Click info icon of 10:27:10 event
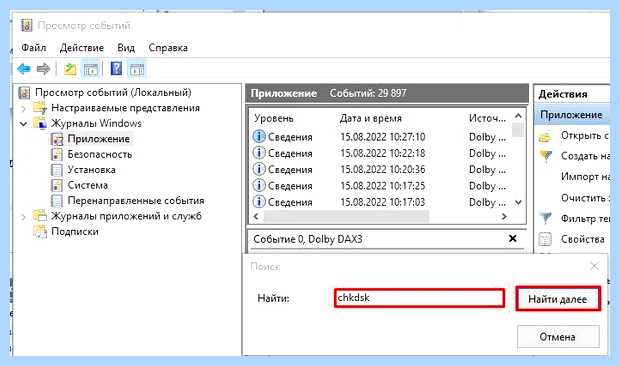The image size is (620, 366). 259,136
